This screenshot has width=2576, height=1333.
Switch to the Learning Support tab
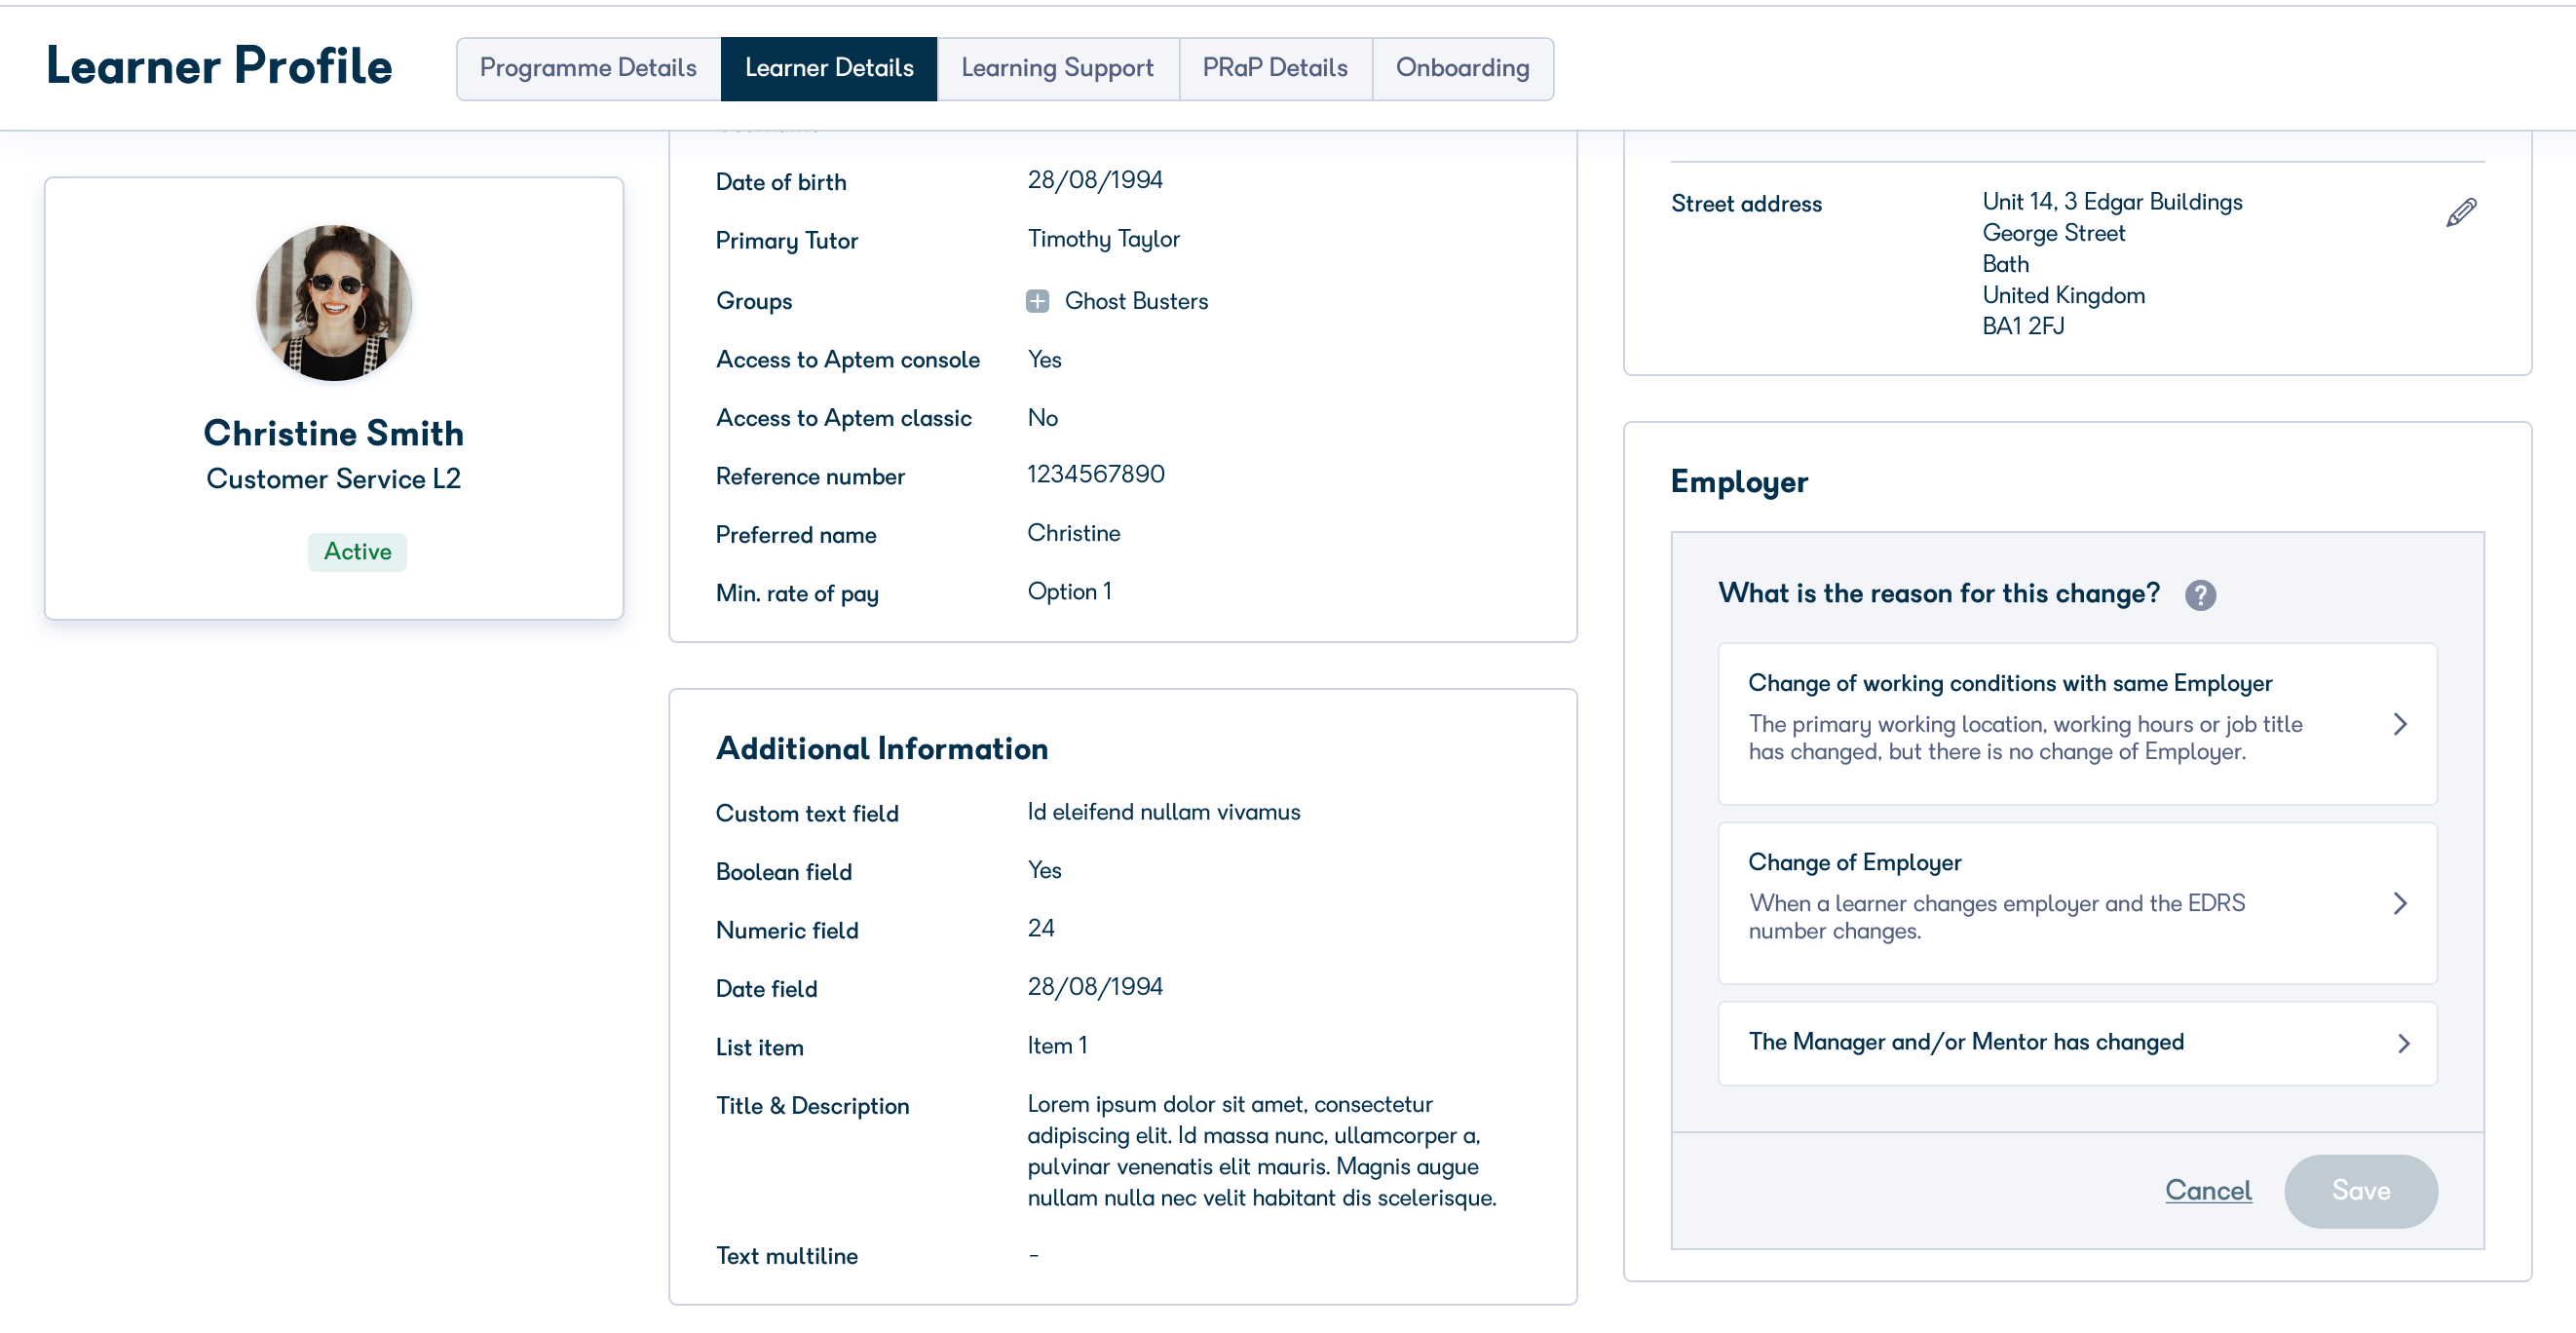coord(1057,68)
